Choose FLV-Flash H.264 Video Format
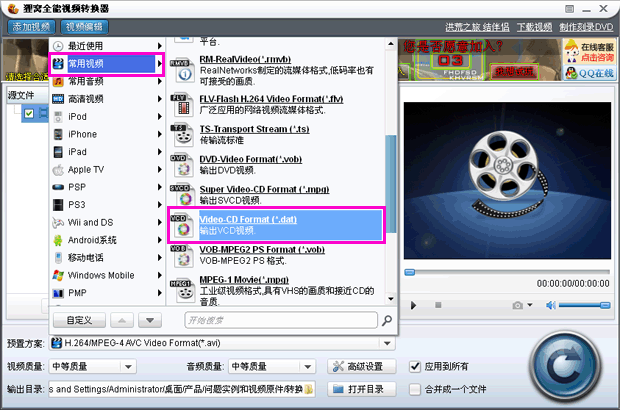The height and width of the screenshot is (410, 620). (x=271, y=99)
